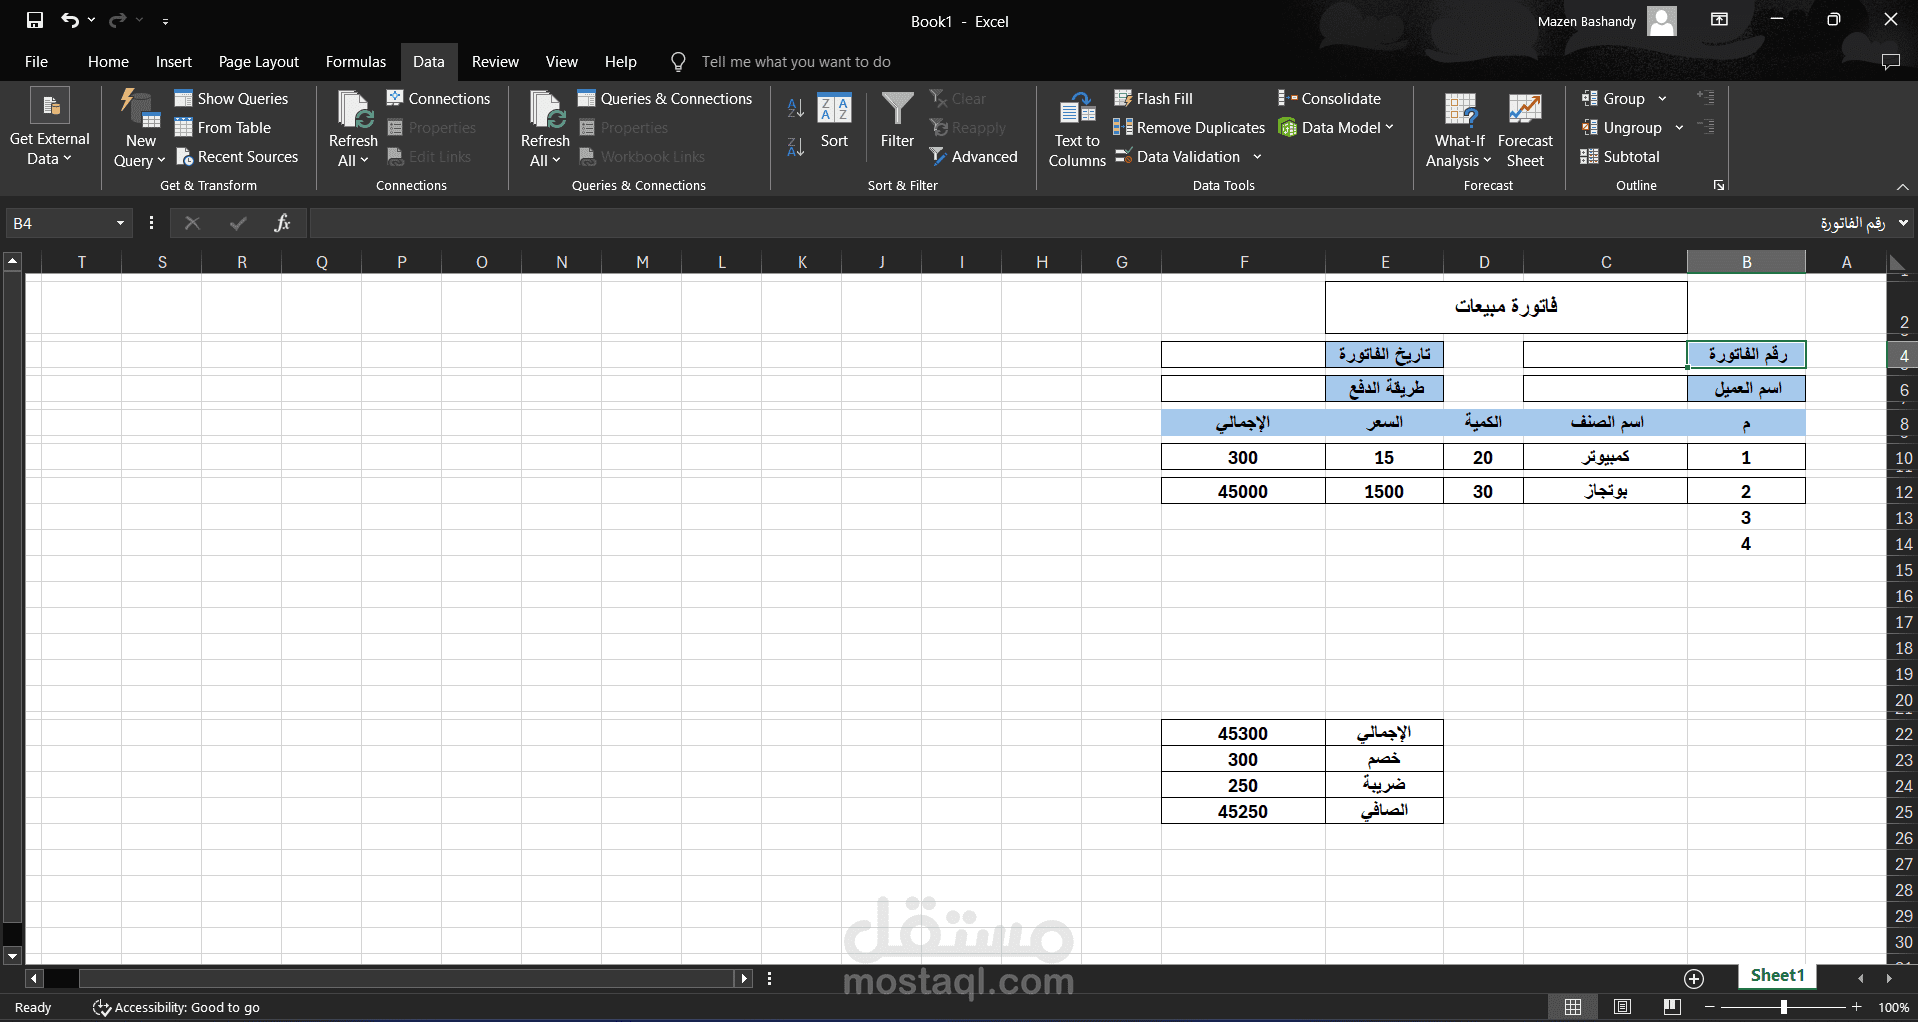This screenshot has height=1022, width=1918.
Task: Switch to the View tab
Action: [x=561, y=62]
